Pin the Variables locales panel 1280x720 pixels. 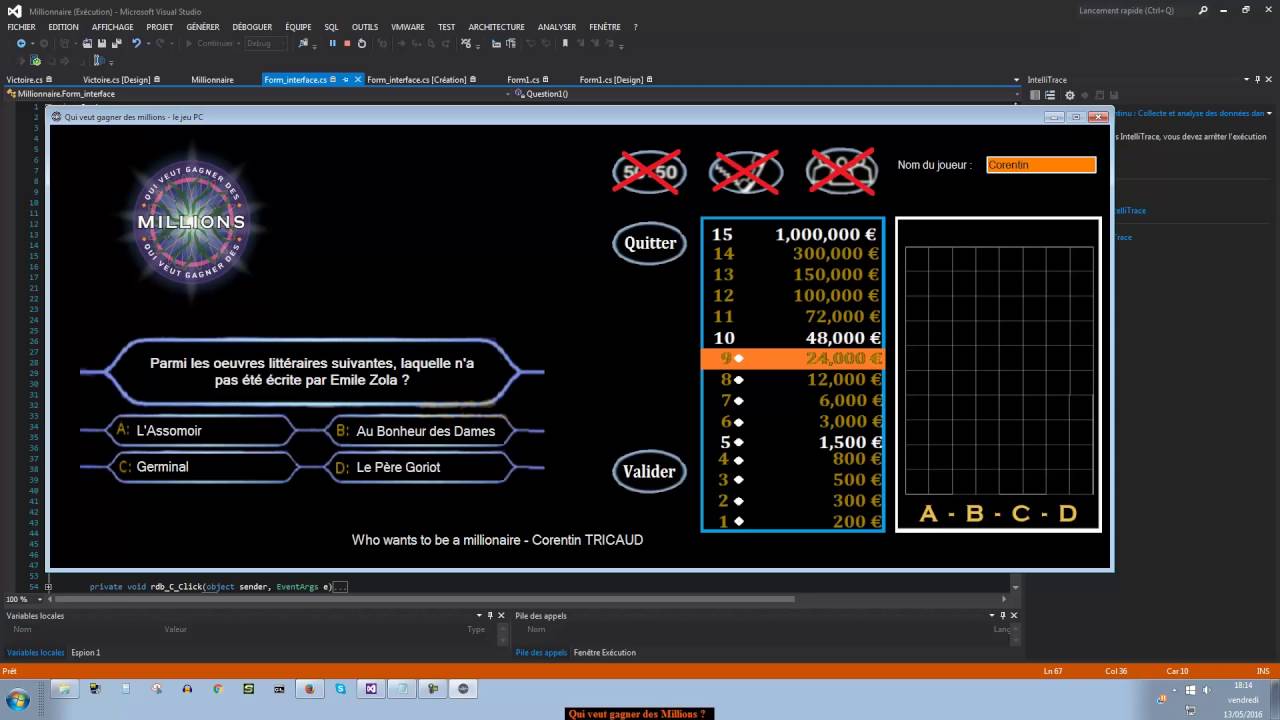pyautogui.click(x=490, y=616)
